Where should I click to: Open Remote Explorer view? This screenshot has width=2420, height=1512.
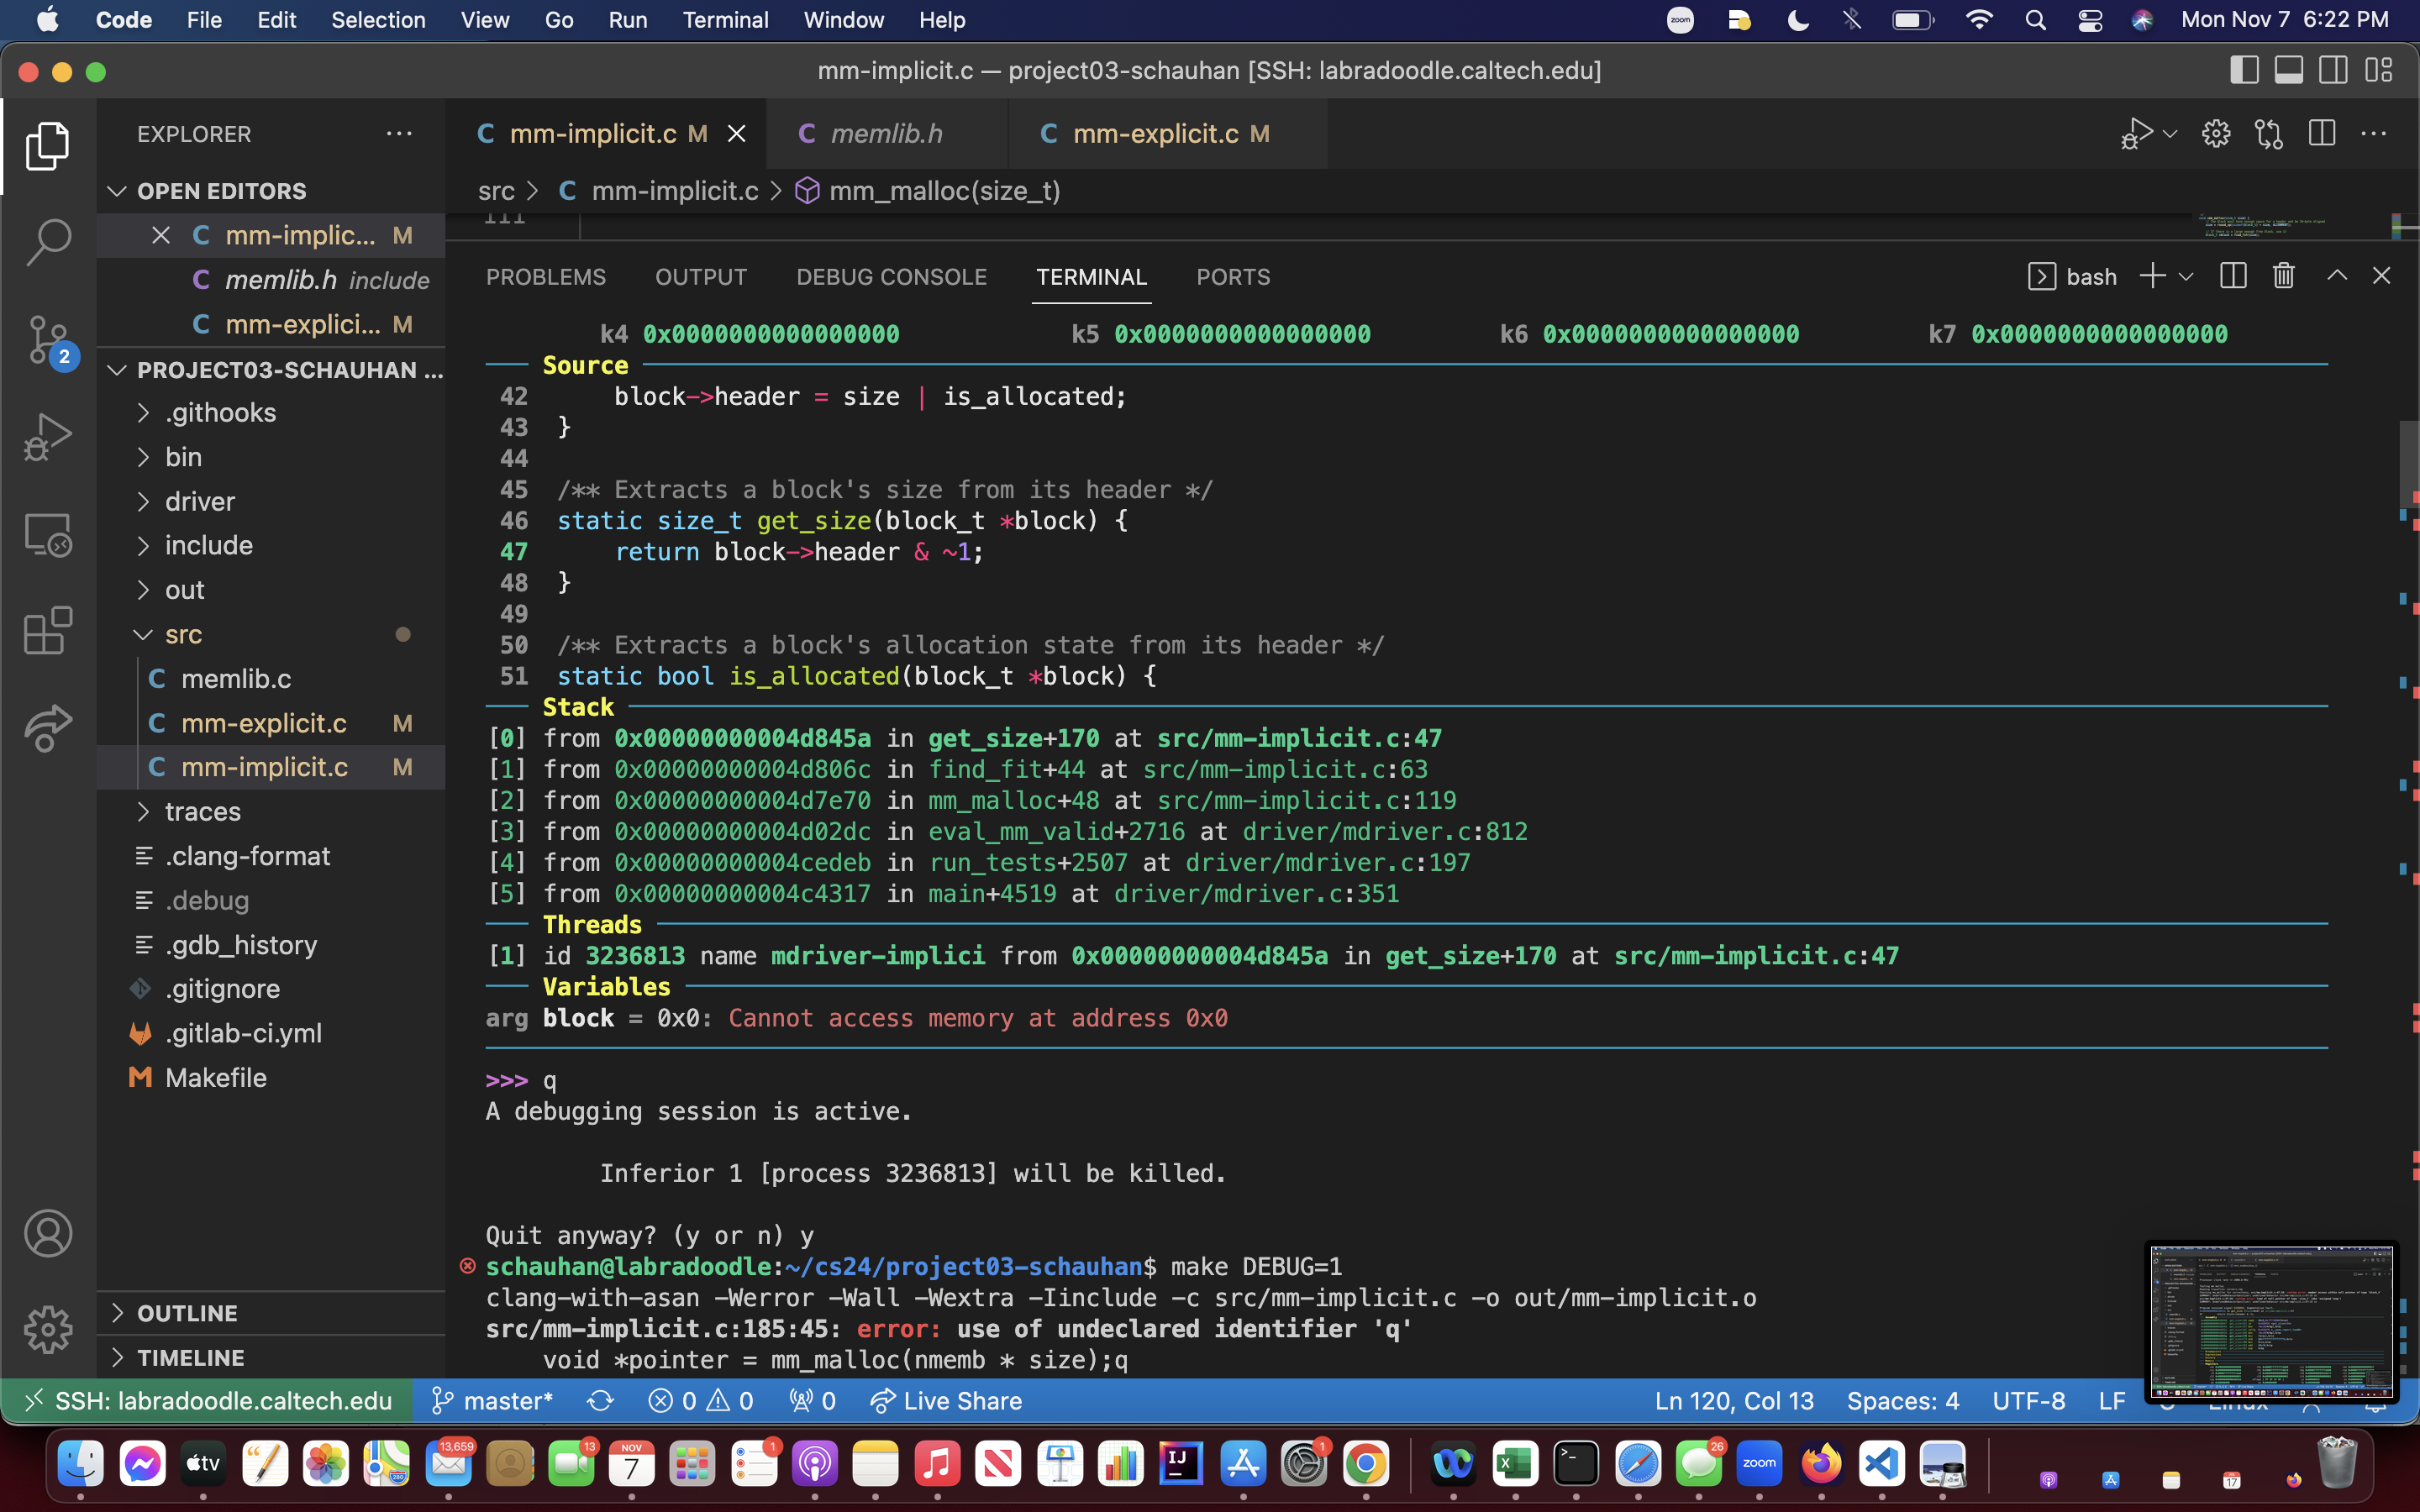tap(48, 535)
